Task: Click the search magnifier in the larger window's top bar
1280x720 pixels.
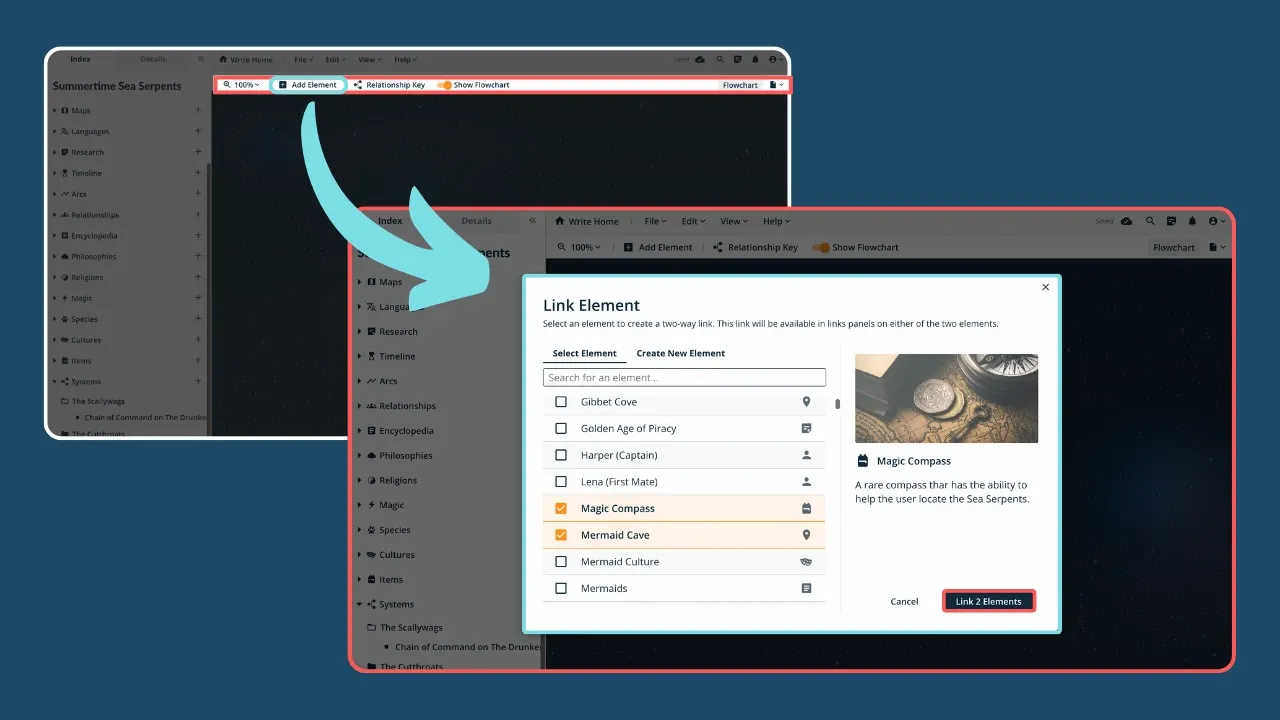Action: 1150,221
